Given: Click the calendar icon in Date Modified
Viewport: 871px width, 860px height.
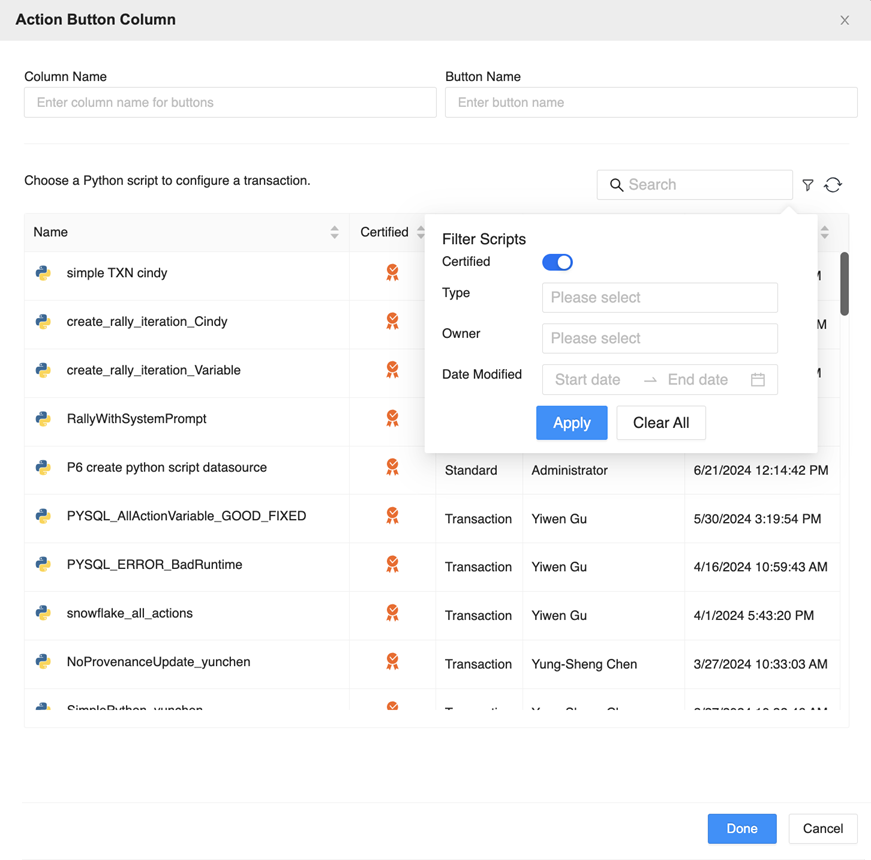Looking at the screenshot, I should click(x=758, y=380).
